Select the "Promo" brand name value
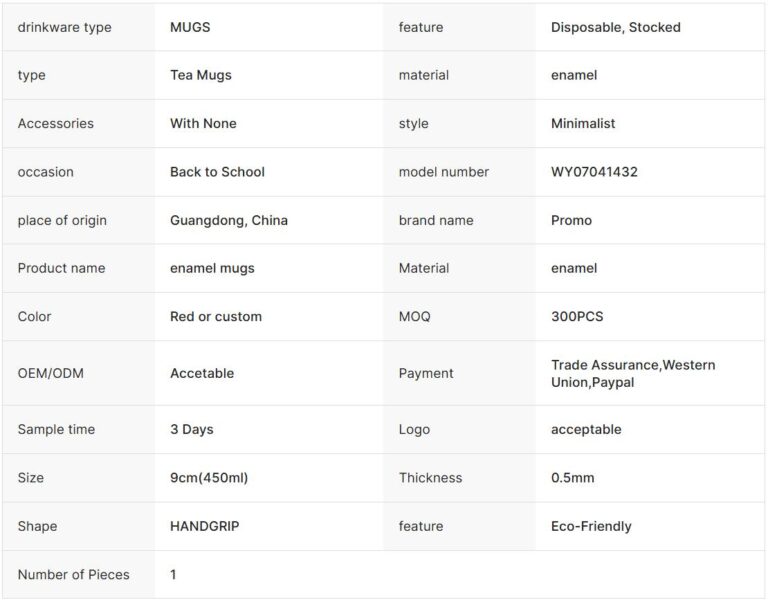768x600 pixels. [x=571, y=220]
